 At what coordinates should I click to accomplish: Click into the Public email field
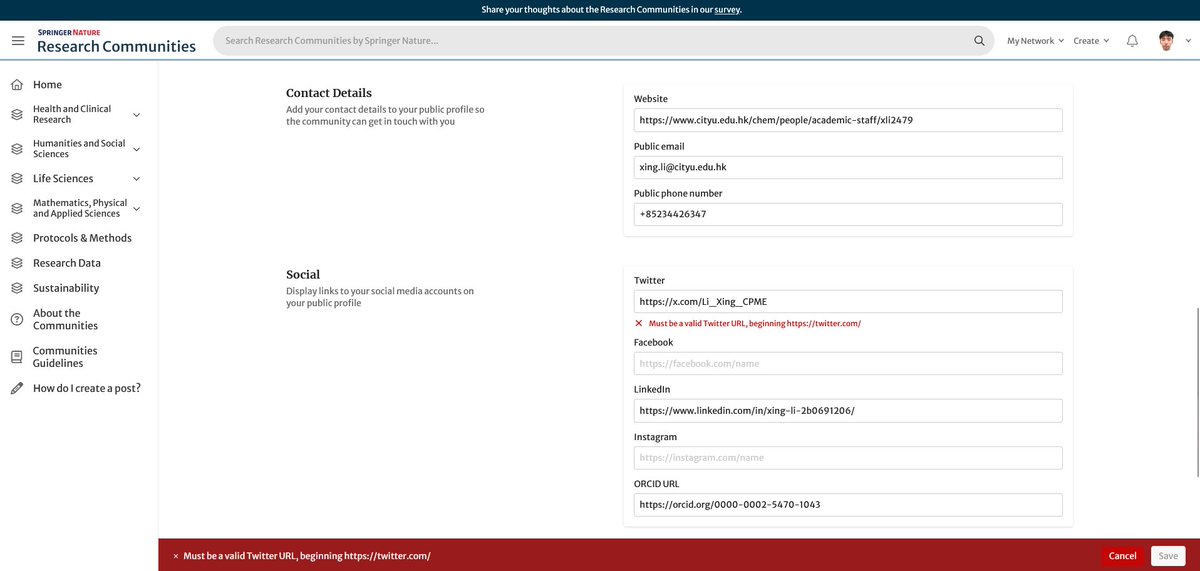pyautogui.click(x=848, y=167)
